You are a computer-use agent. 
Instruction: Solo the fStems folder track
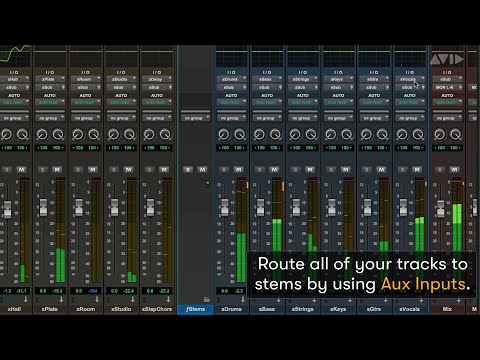point(188,170)
